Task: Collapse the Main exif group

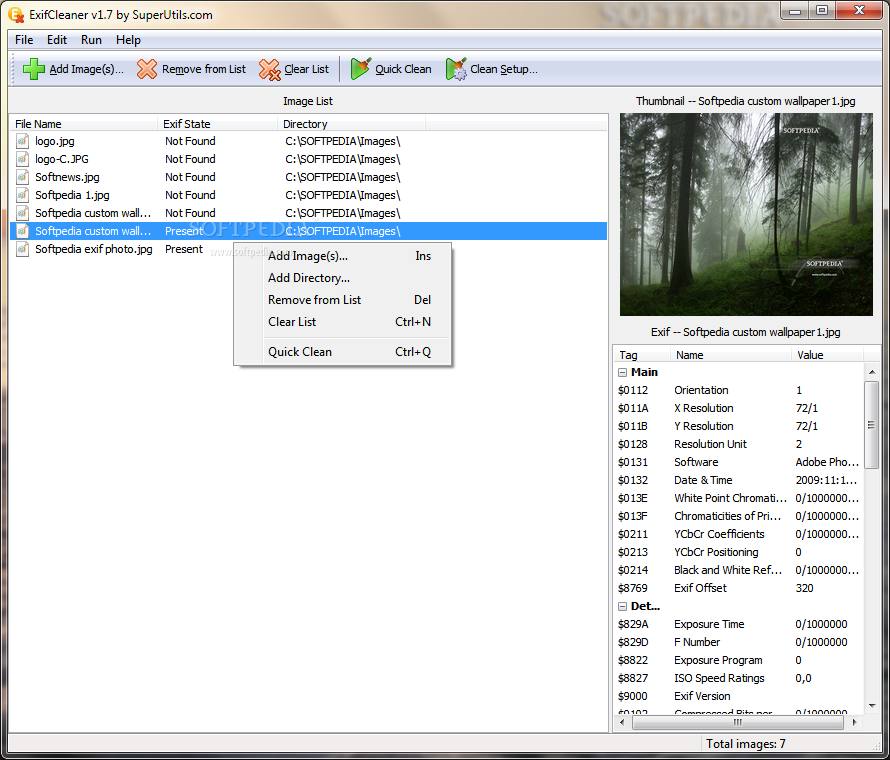Action: pos(623,373)
